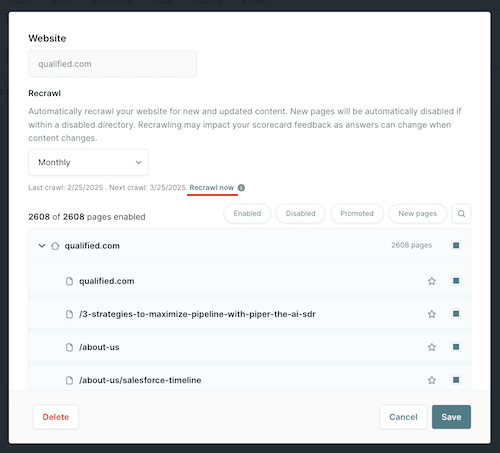500x453 pixels.
Task: Collapse the qualified.com root directory
Action: (x=42, y=246)
